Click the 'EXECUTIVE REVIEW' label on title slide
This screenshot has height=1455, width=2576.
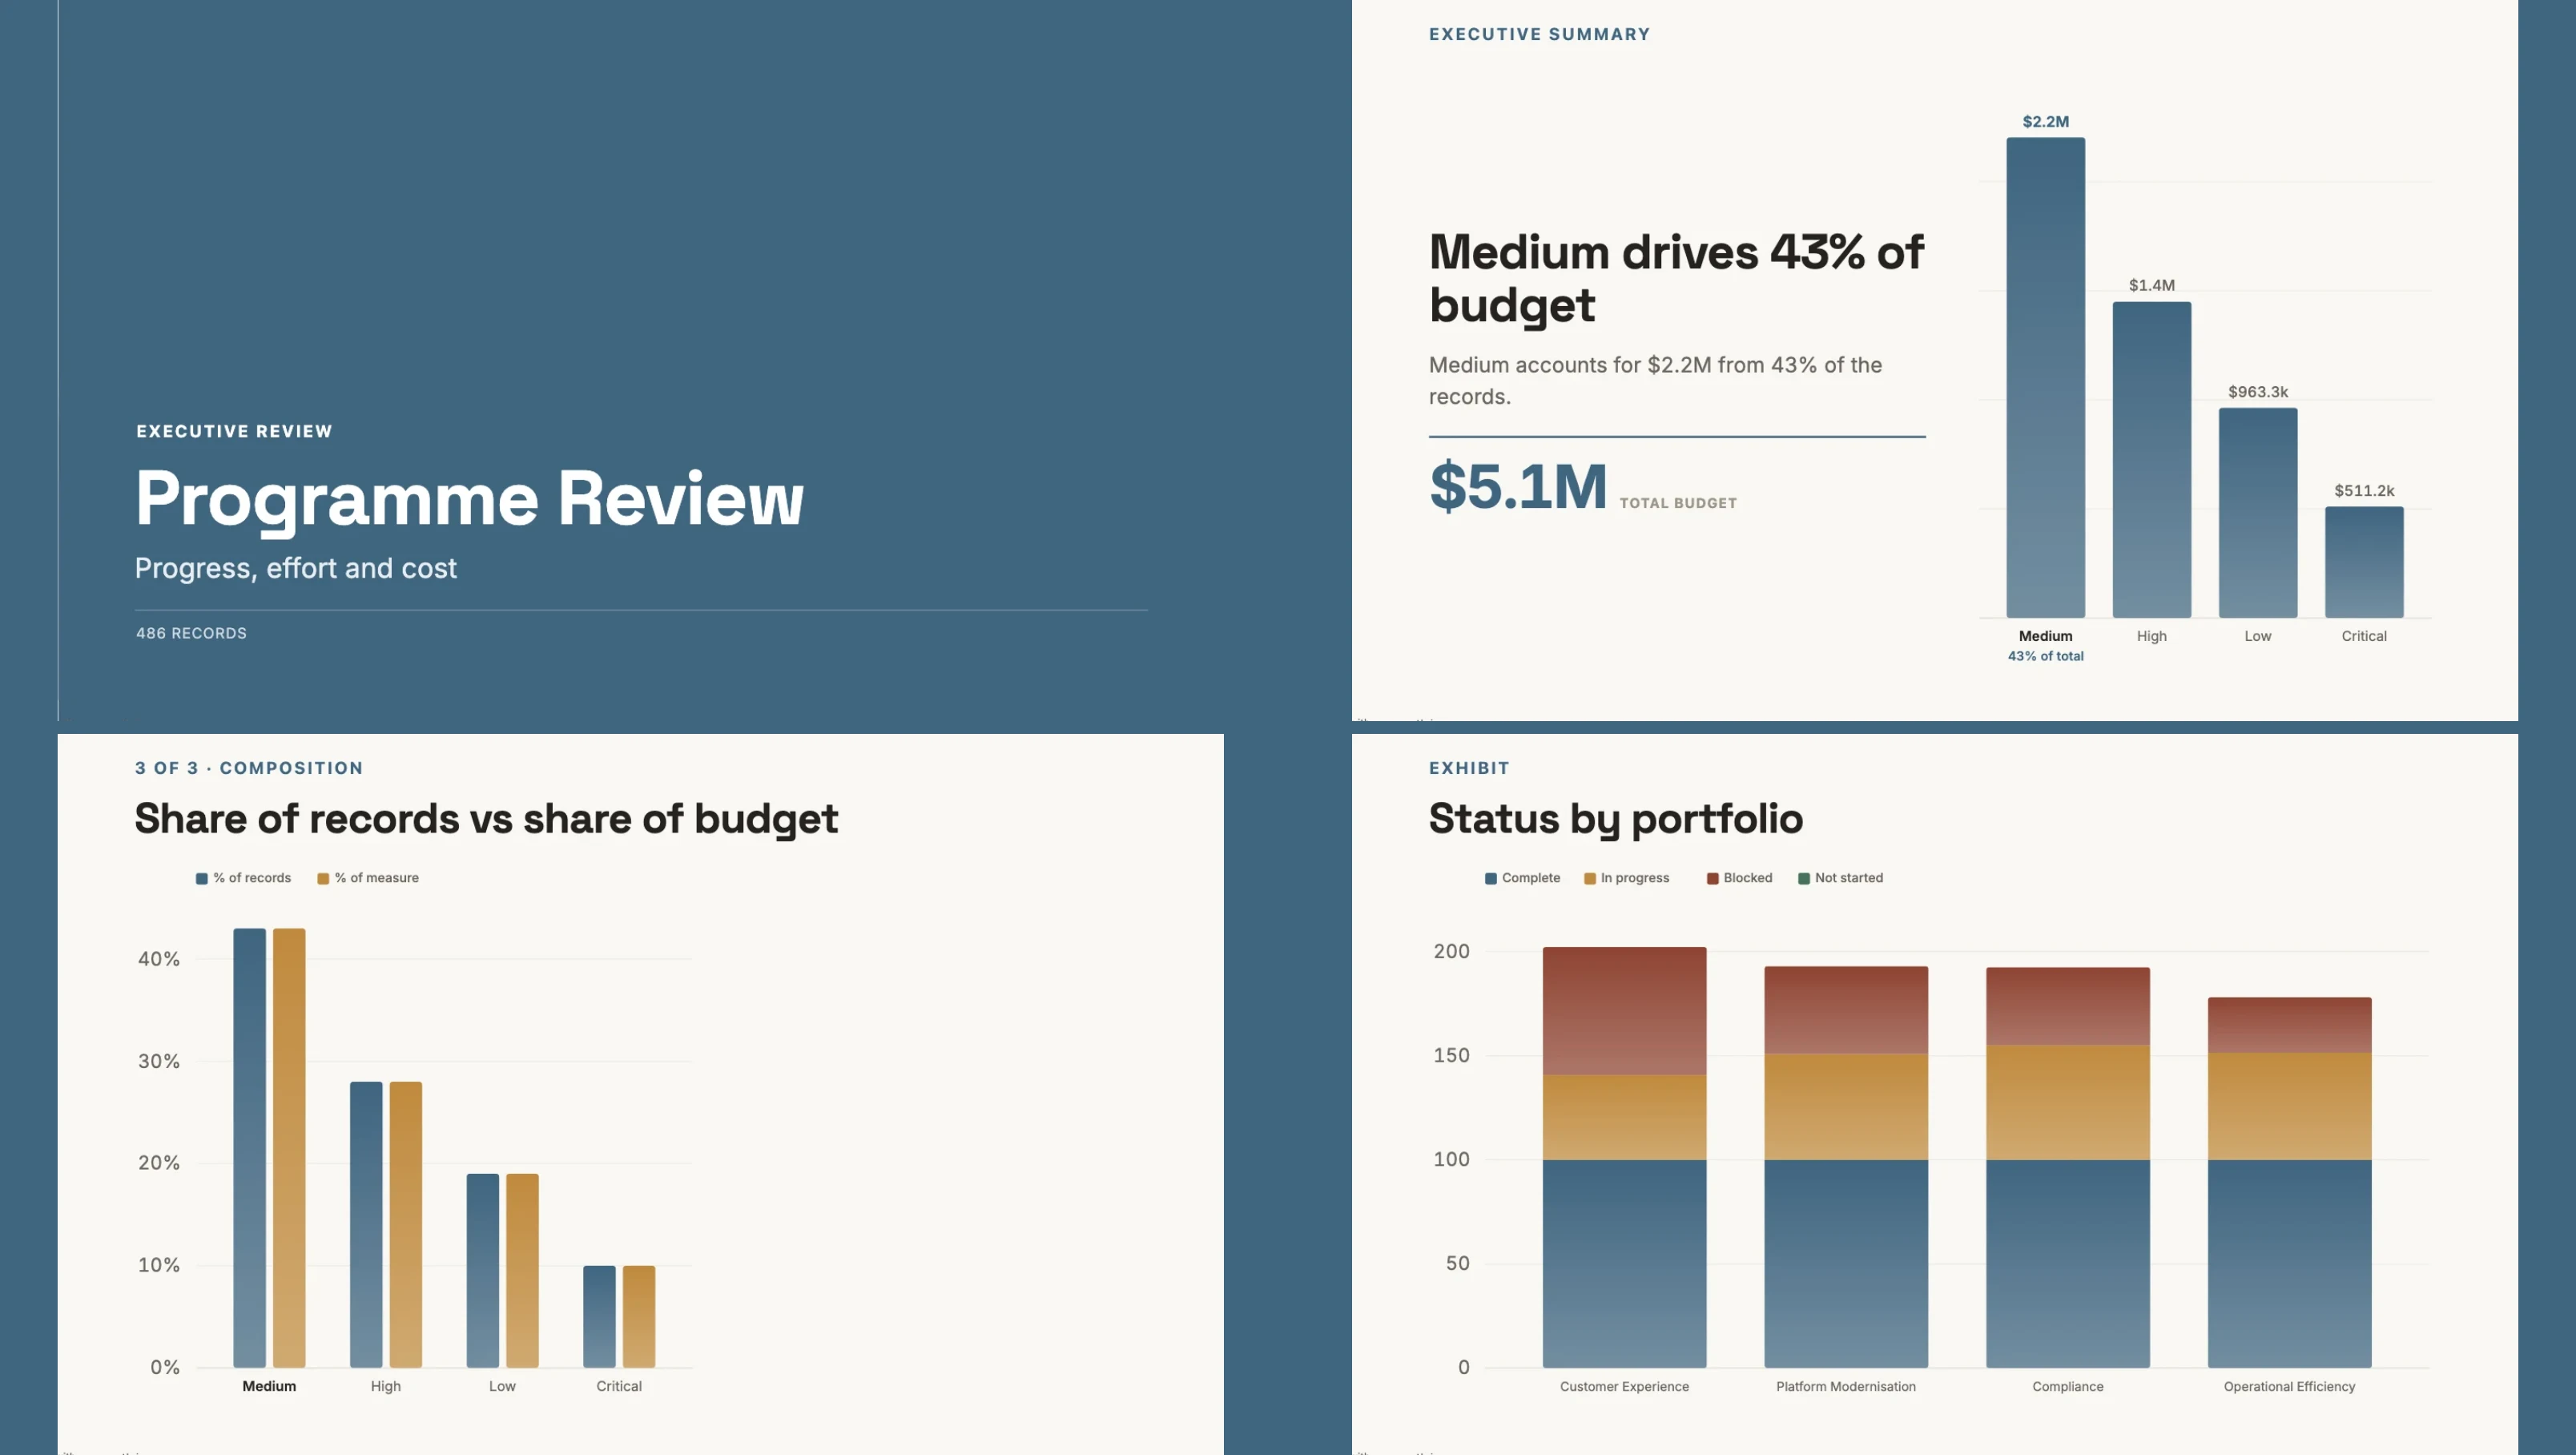pyautogui.click(x=234, y=431)
